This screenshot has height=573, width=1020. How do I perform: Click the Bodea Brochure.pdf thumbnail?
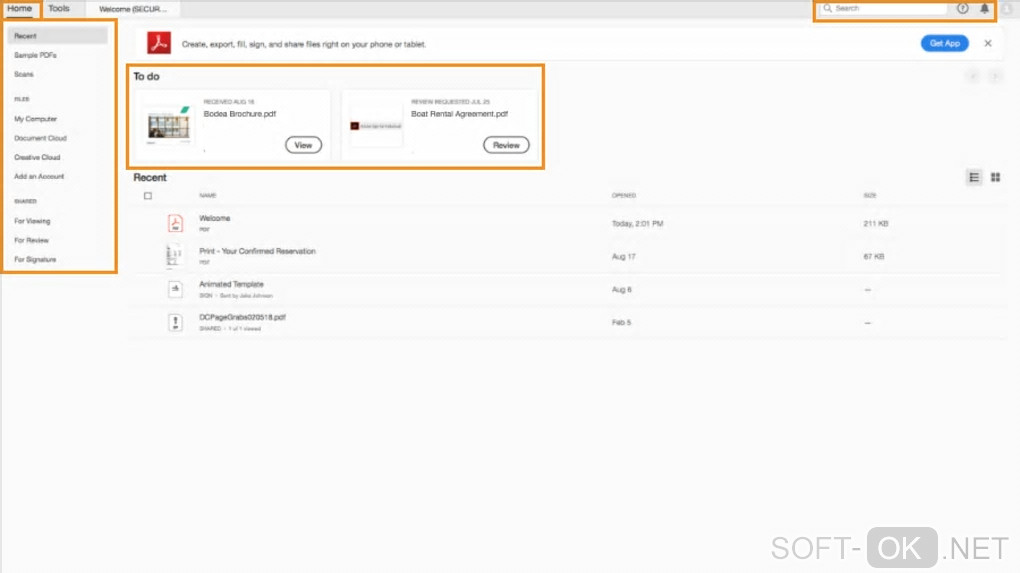(168, 124)
